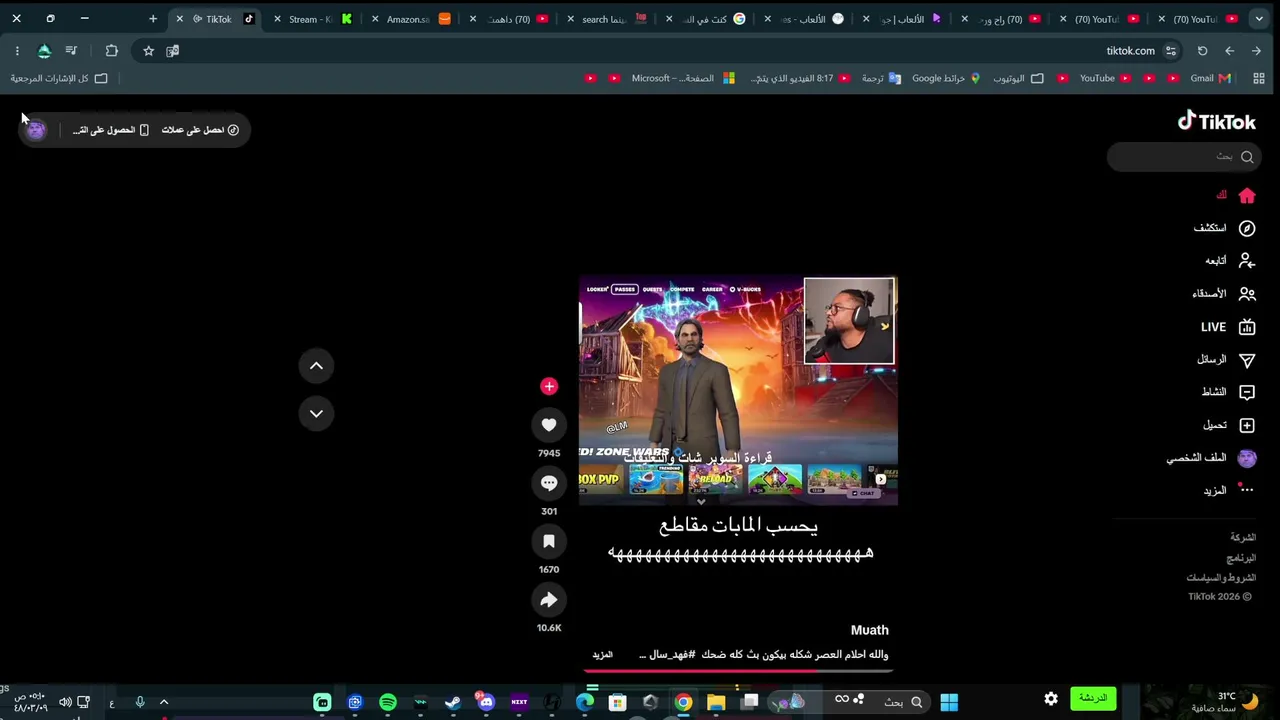This screenshot has width=1280, height=720.
Task: Open the Google Maps bookmark
Action: coord(946,78)
